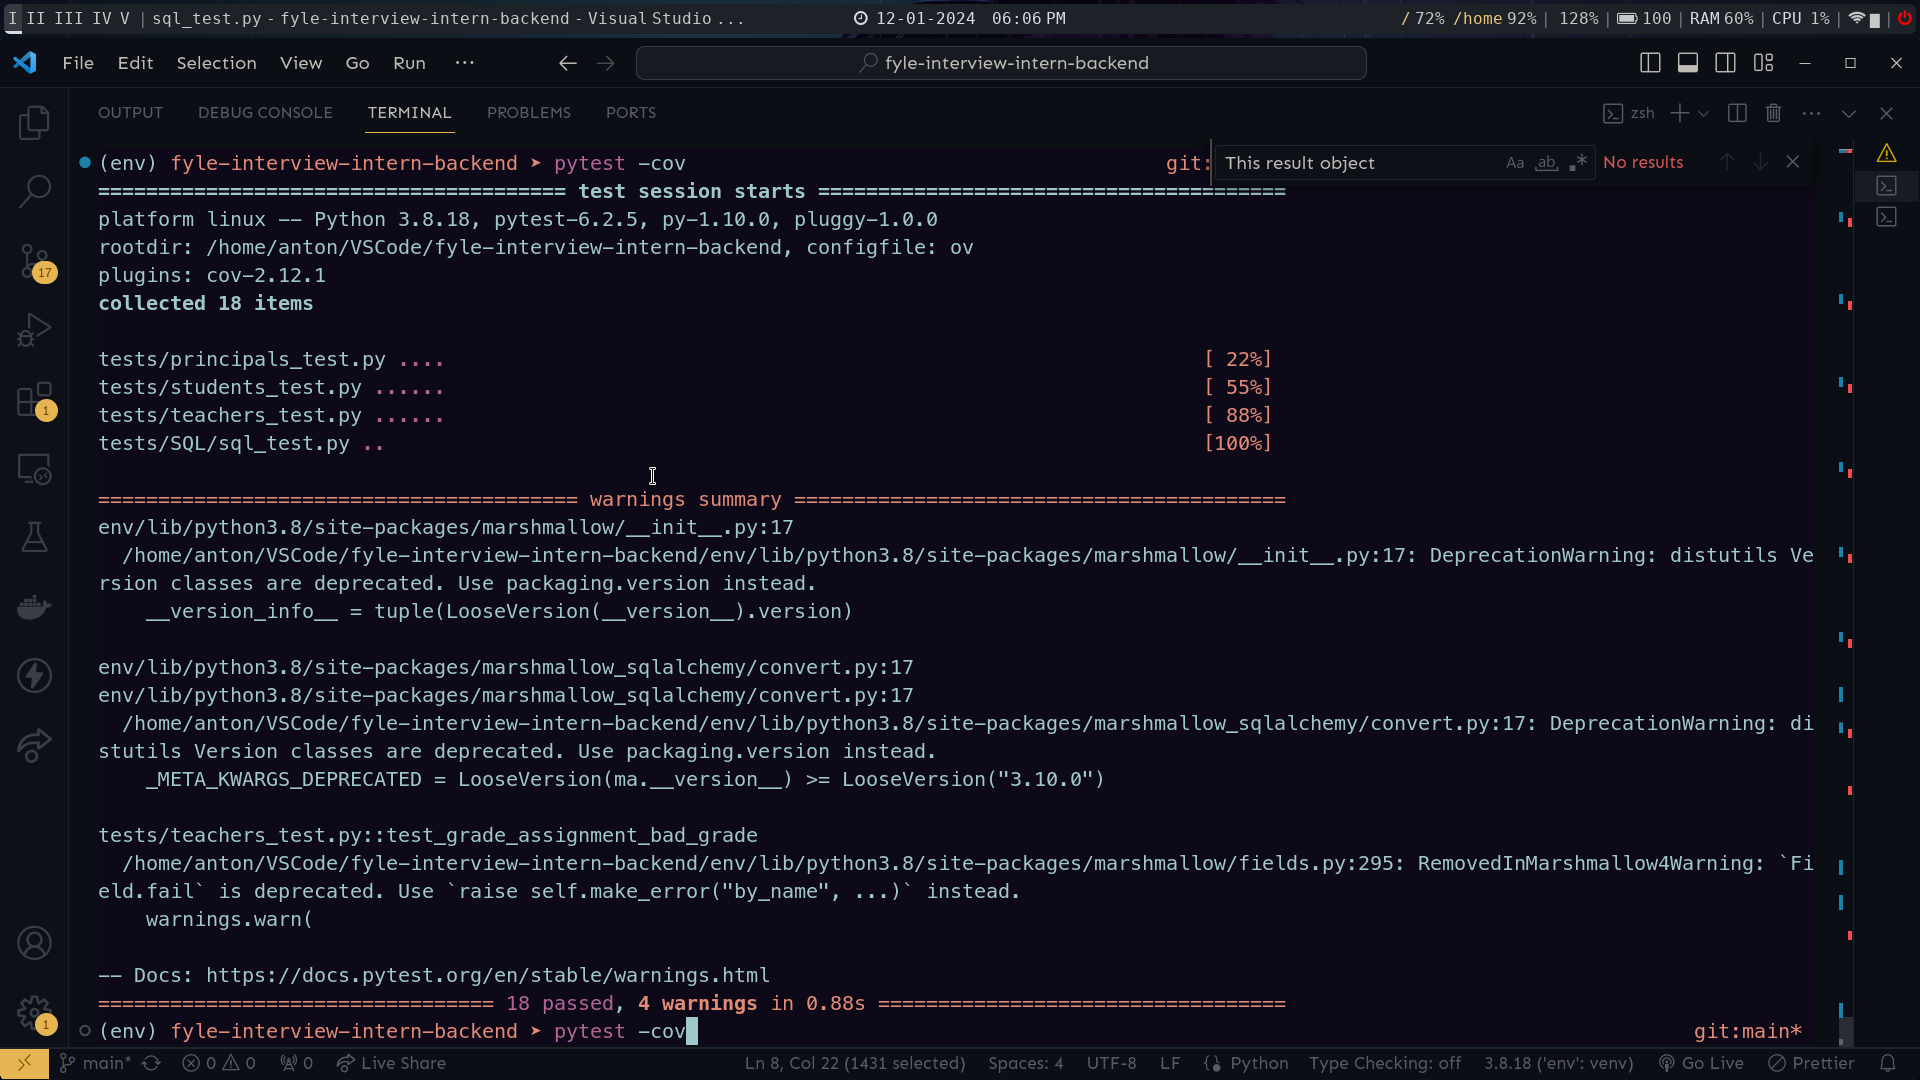1920x1080 pixels.
Task: Open the Go menu
Action: [357, 63]
